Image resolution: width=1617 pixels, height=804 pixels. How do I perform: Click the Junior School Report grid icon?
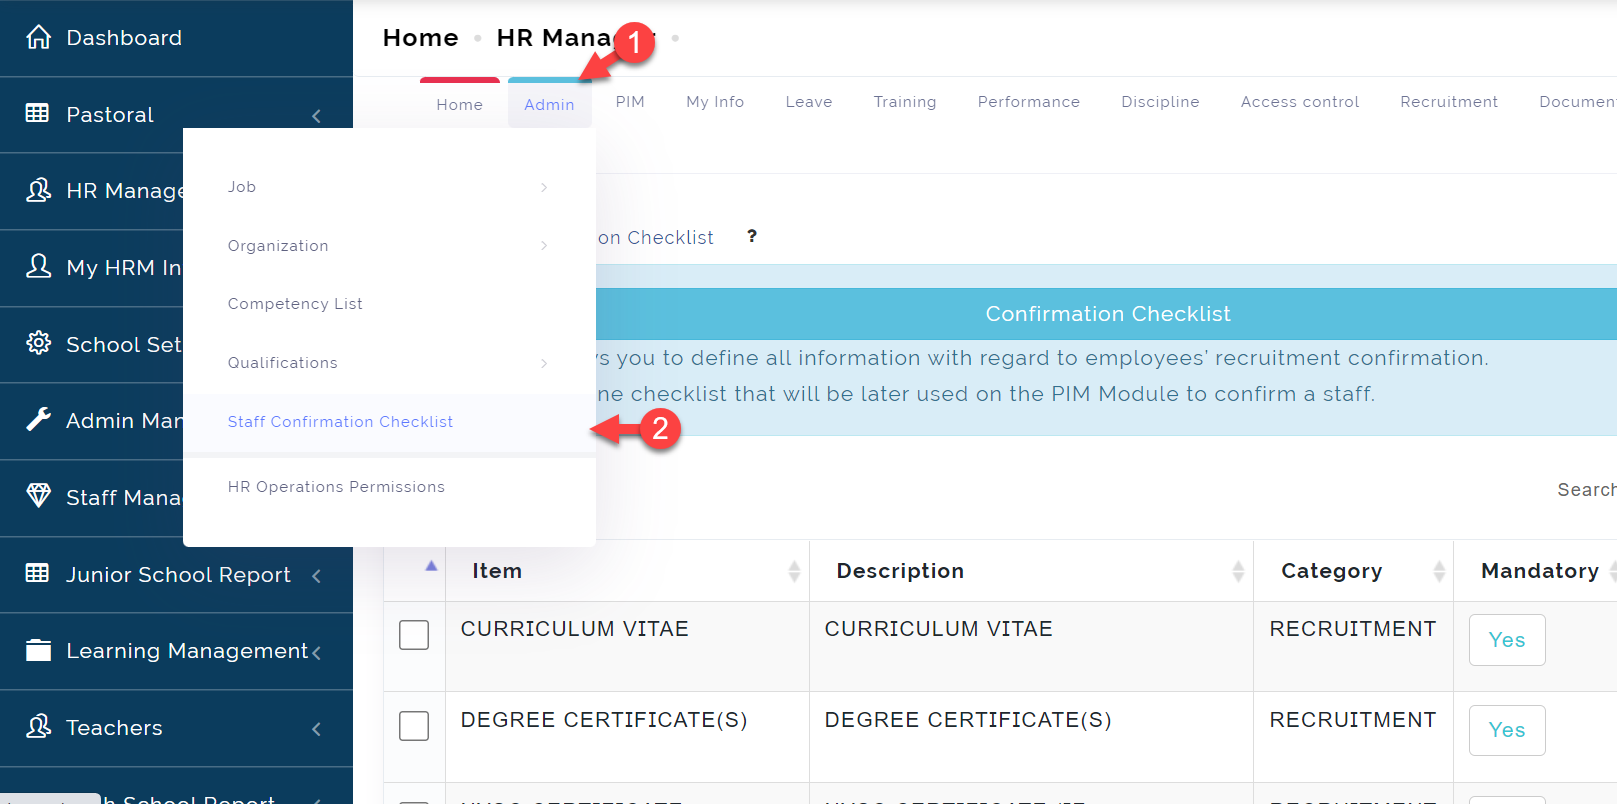(37, 573)
